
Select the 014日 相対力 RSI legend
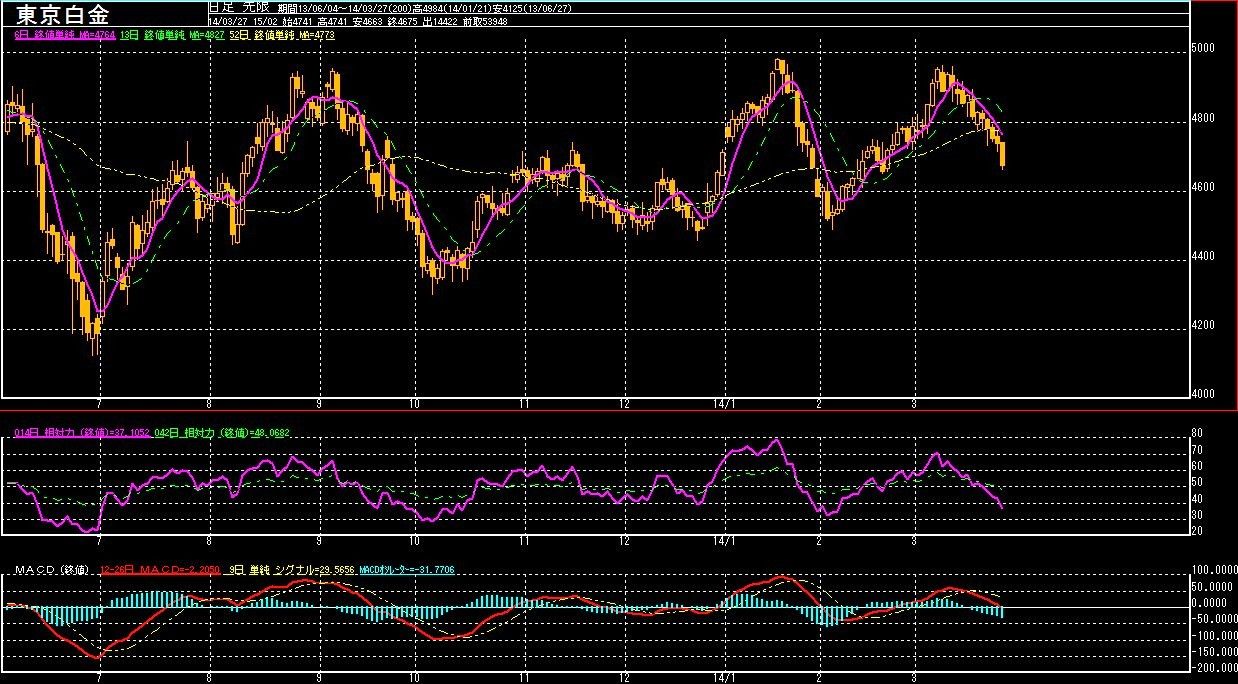click(x=82, y=433)
